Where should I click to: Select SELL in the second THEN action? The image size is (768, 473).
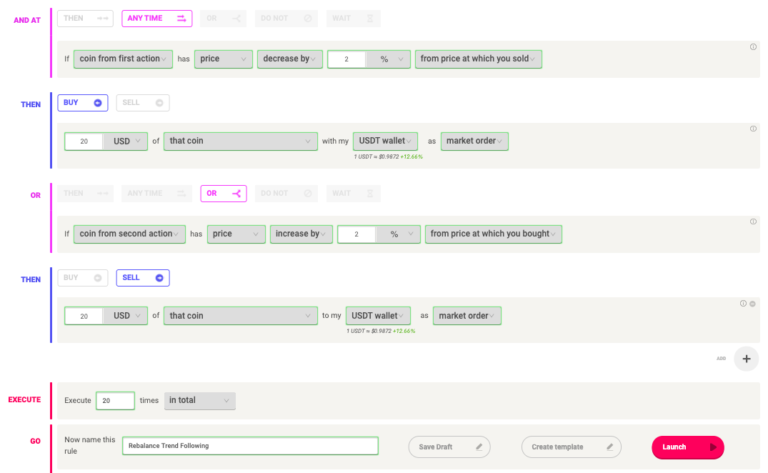[143, 278]
